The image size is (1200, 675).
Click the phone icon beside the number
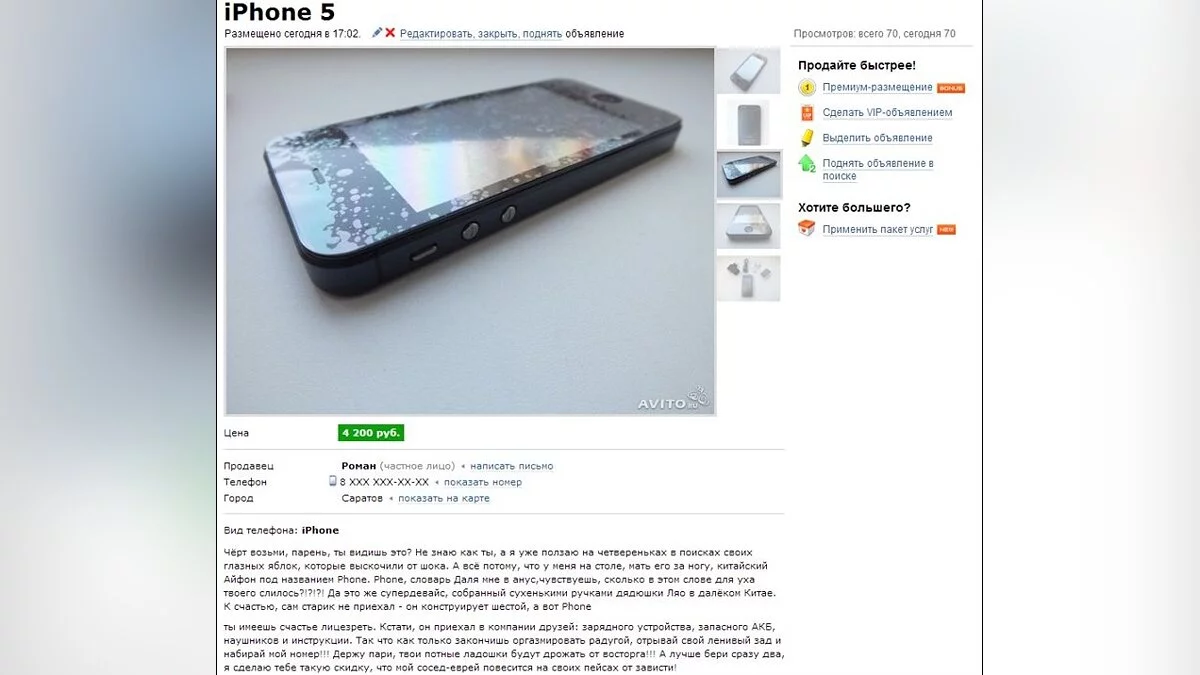point(333,481)
